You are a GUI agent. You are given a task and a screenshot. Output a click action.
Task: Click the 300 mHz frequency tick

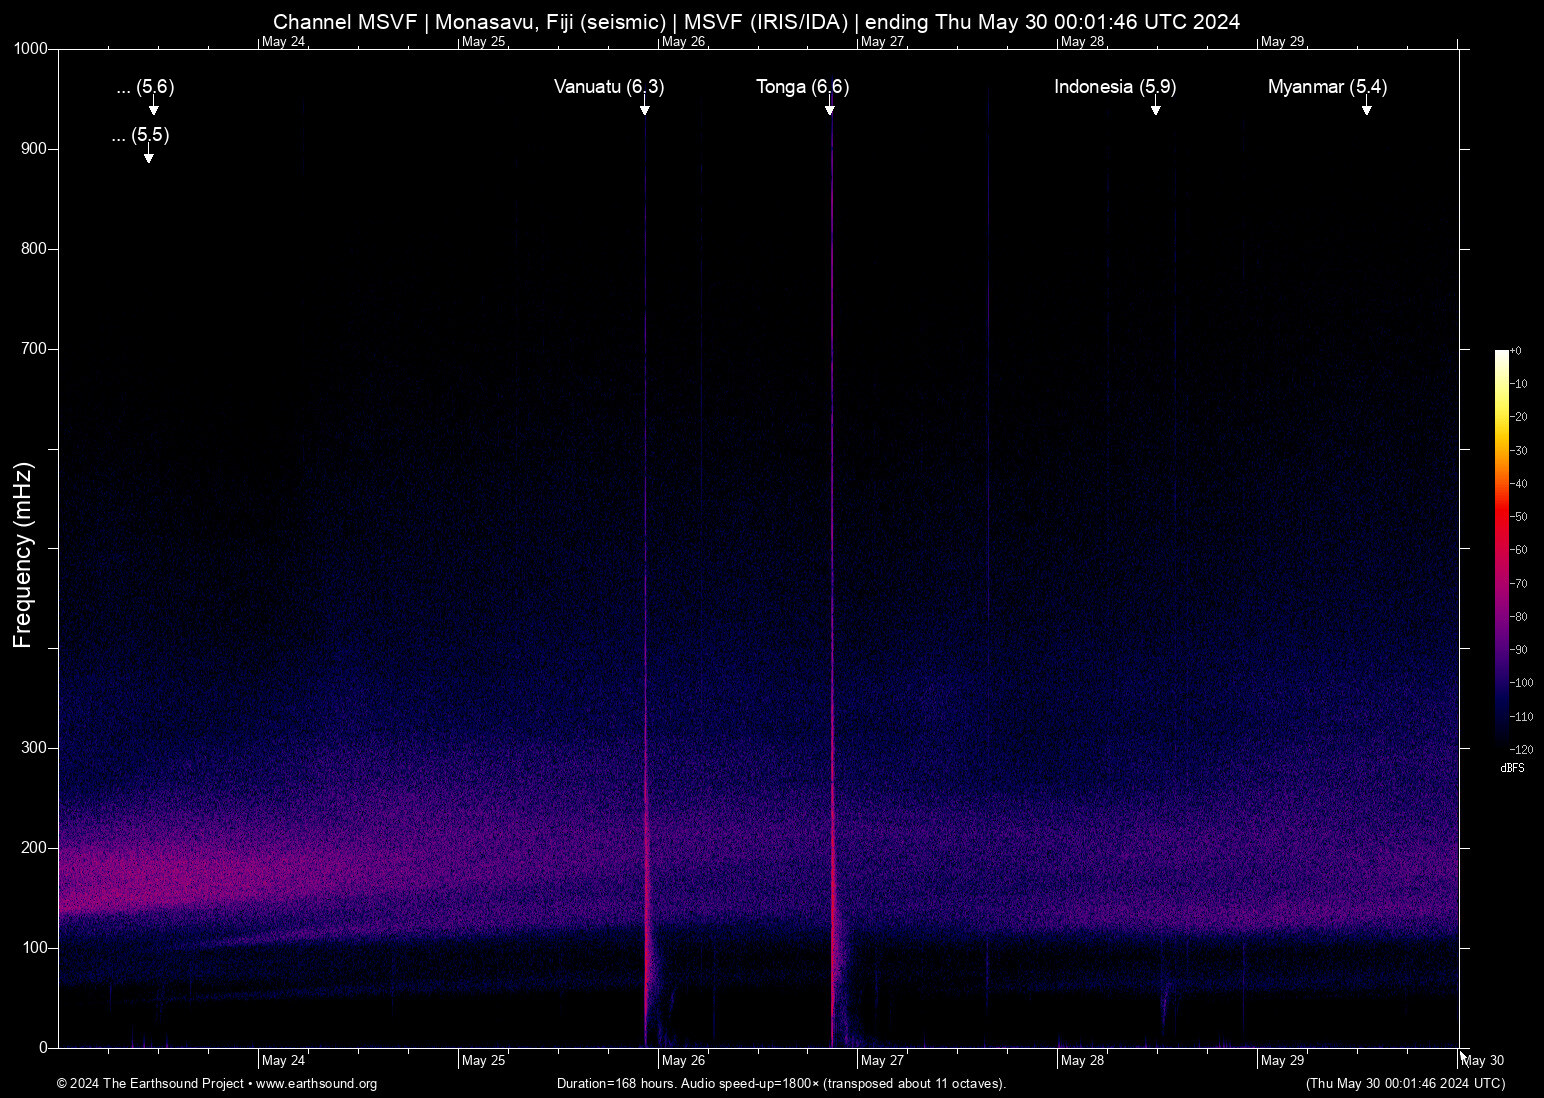click(33, 747)
